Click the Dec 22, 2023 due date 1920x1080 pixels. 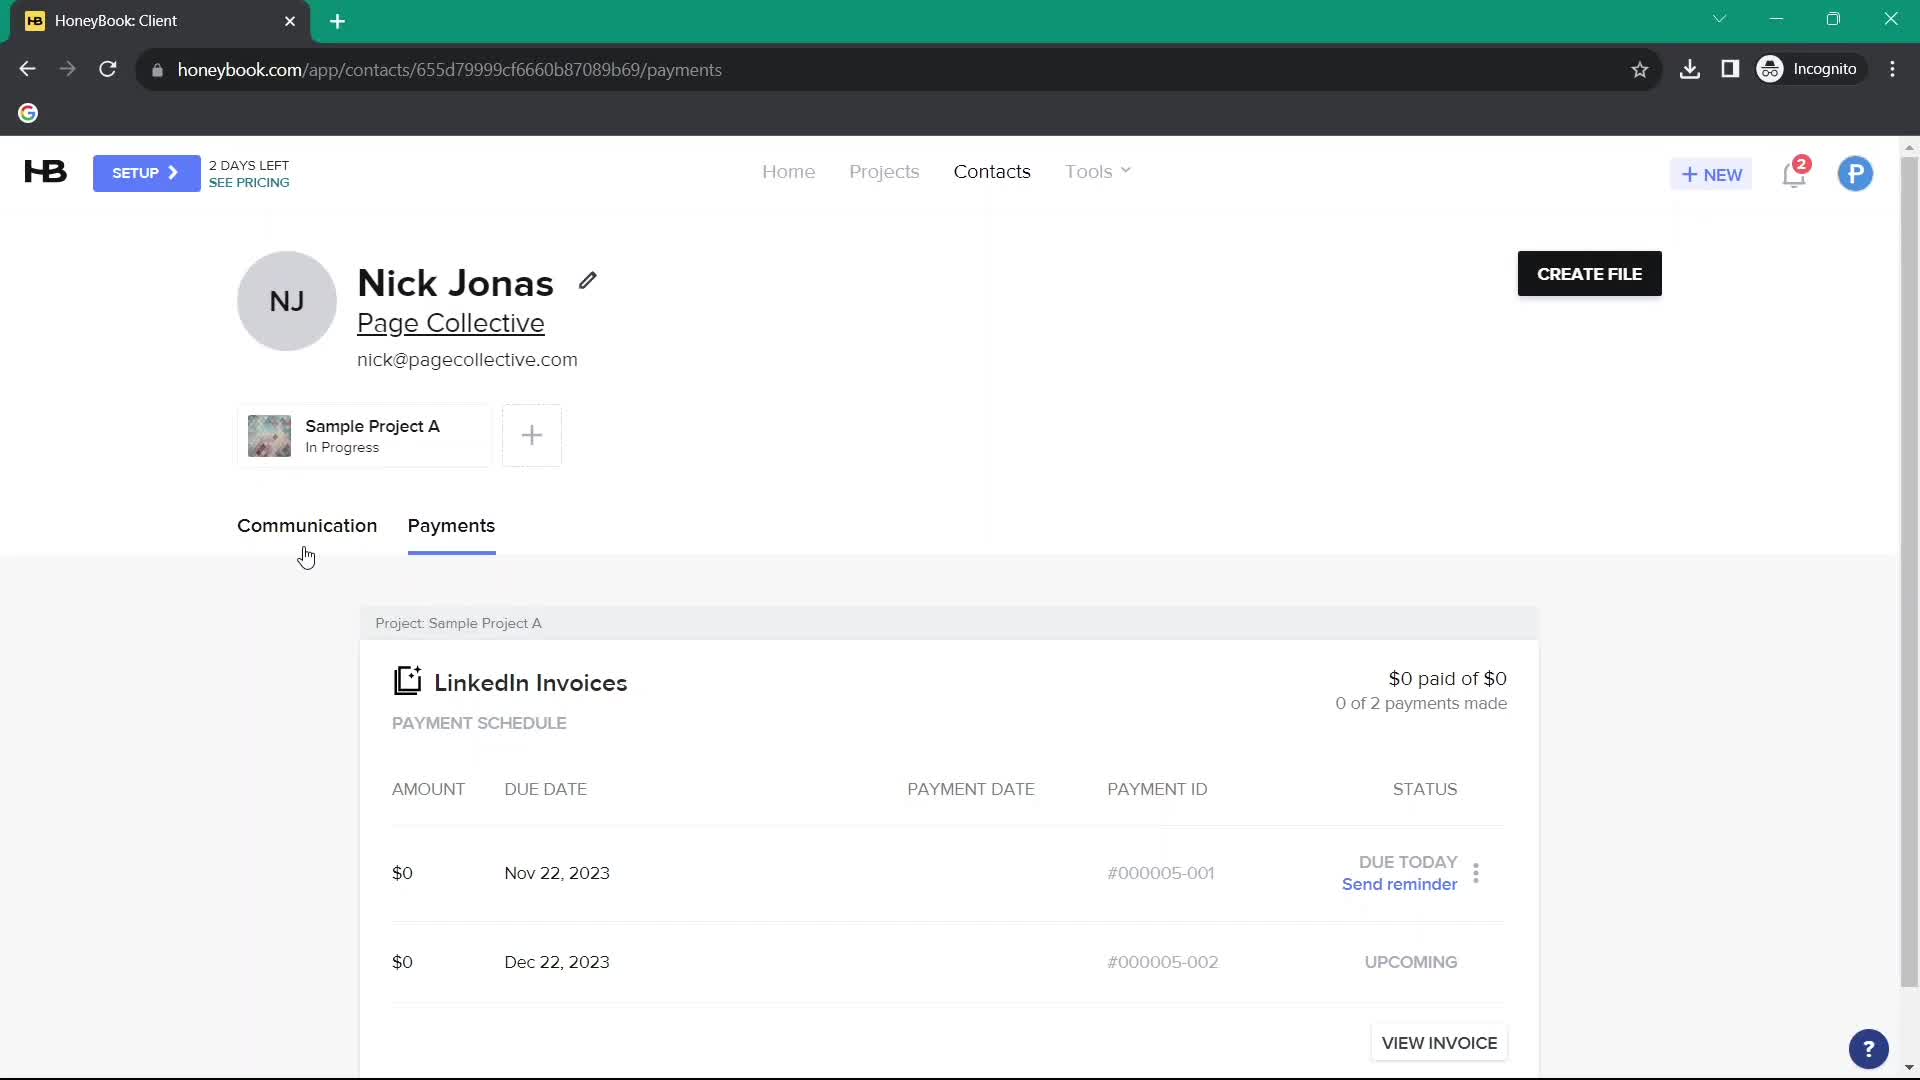(557, 962)
